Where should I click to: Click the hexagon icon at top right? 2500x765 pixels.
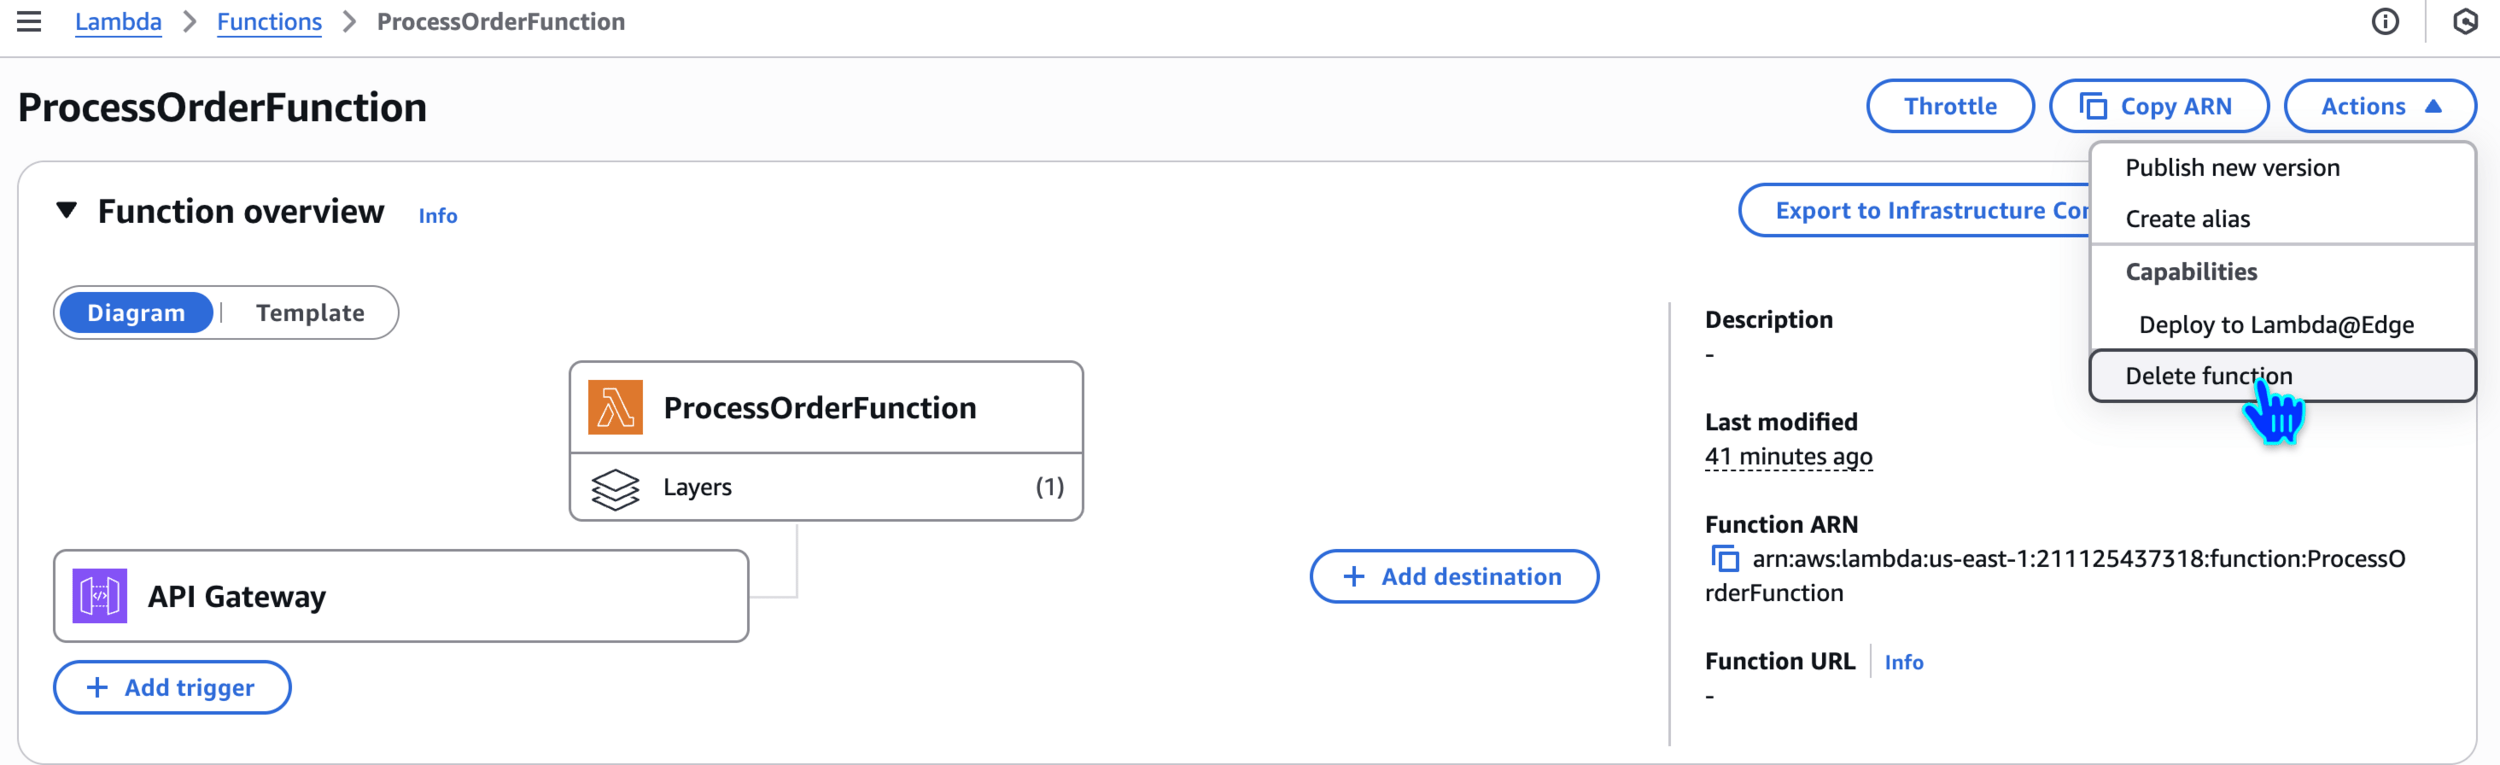pos(2465,21)
